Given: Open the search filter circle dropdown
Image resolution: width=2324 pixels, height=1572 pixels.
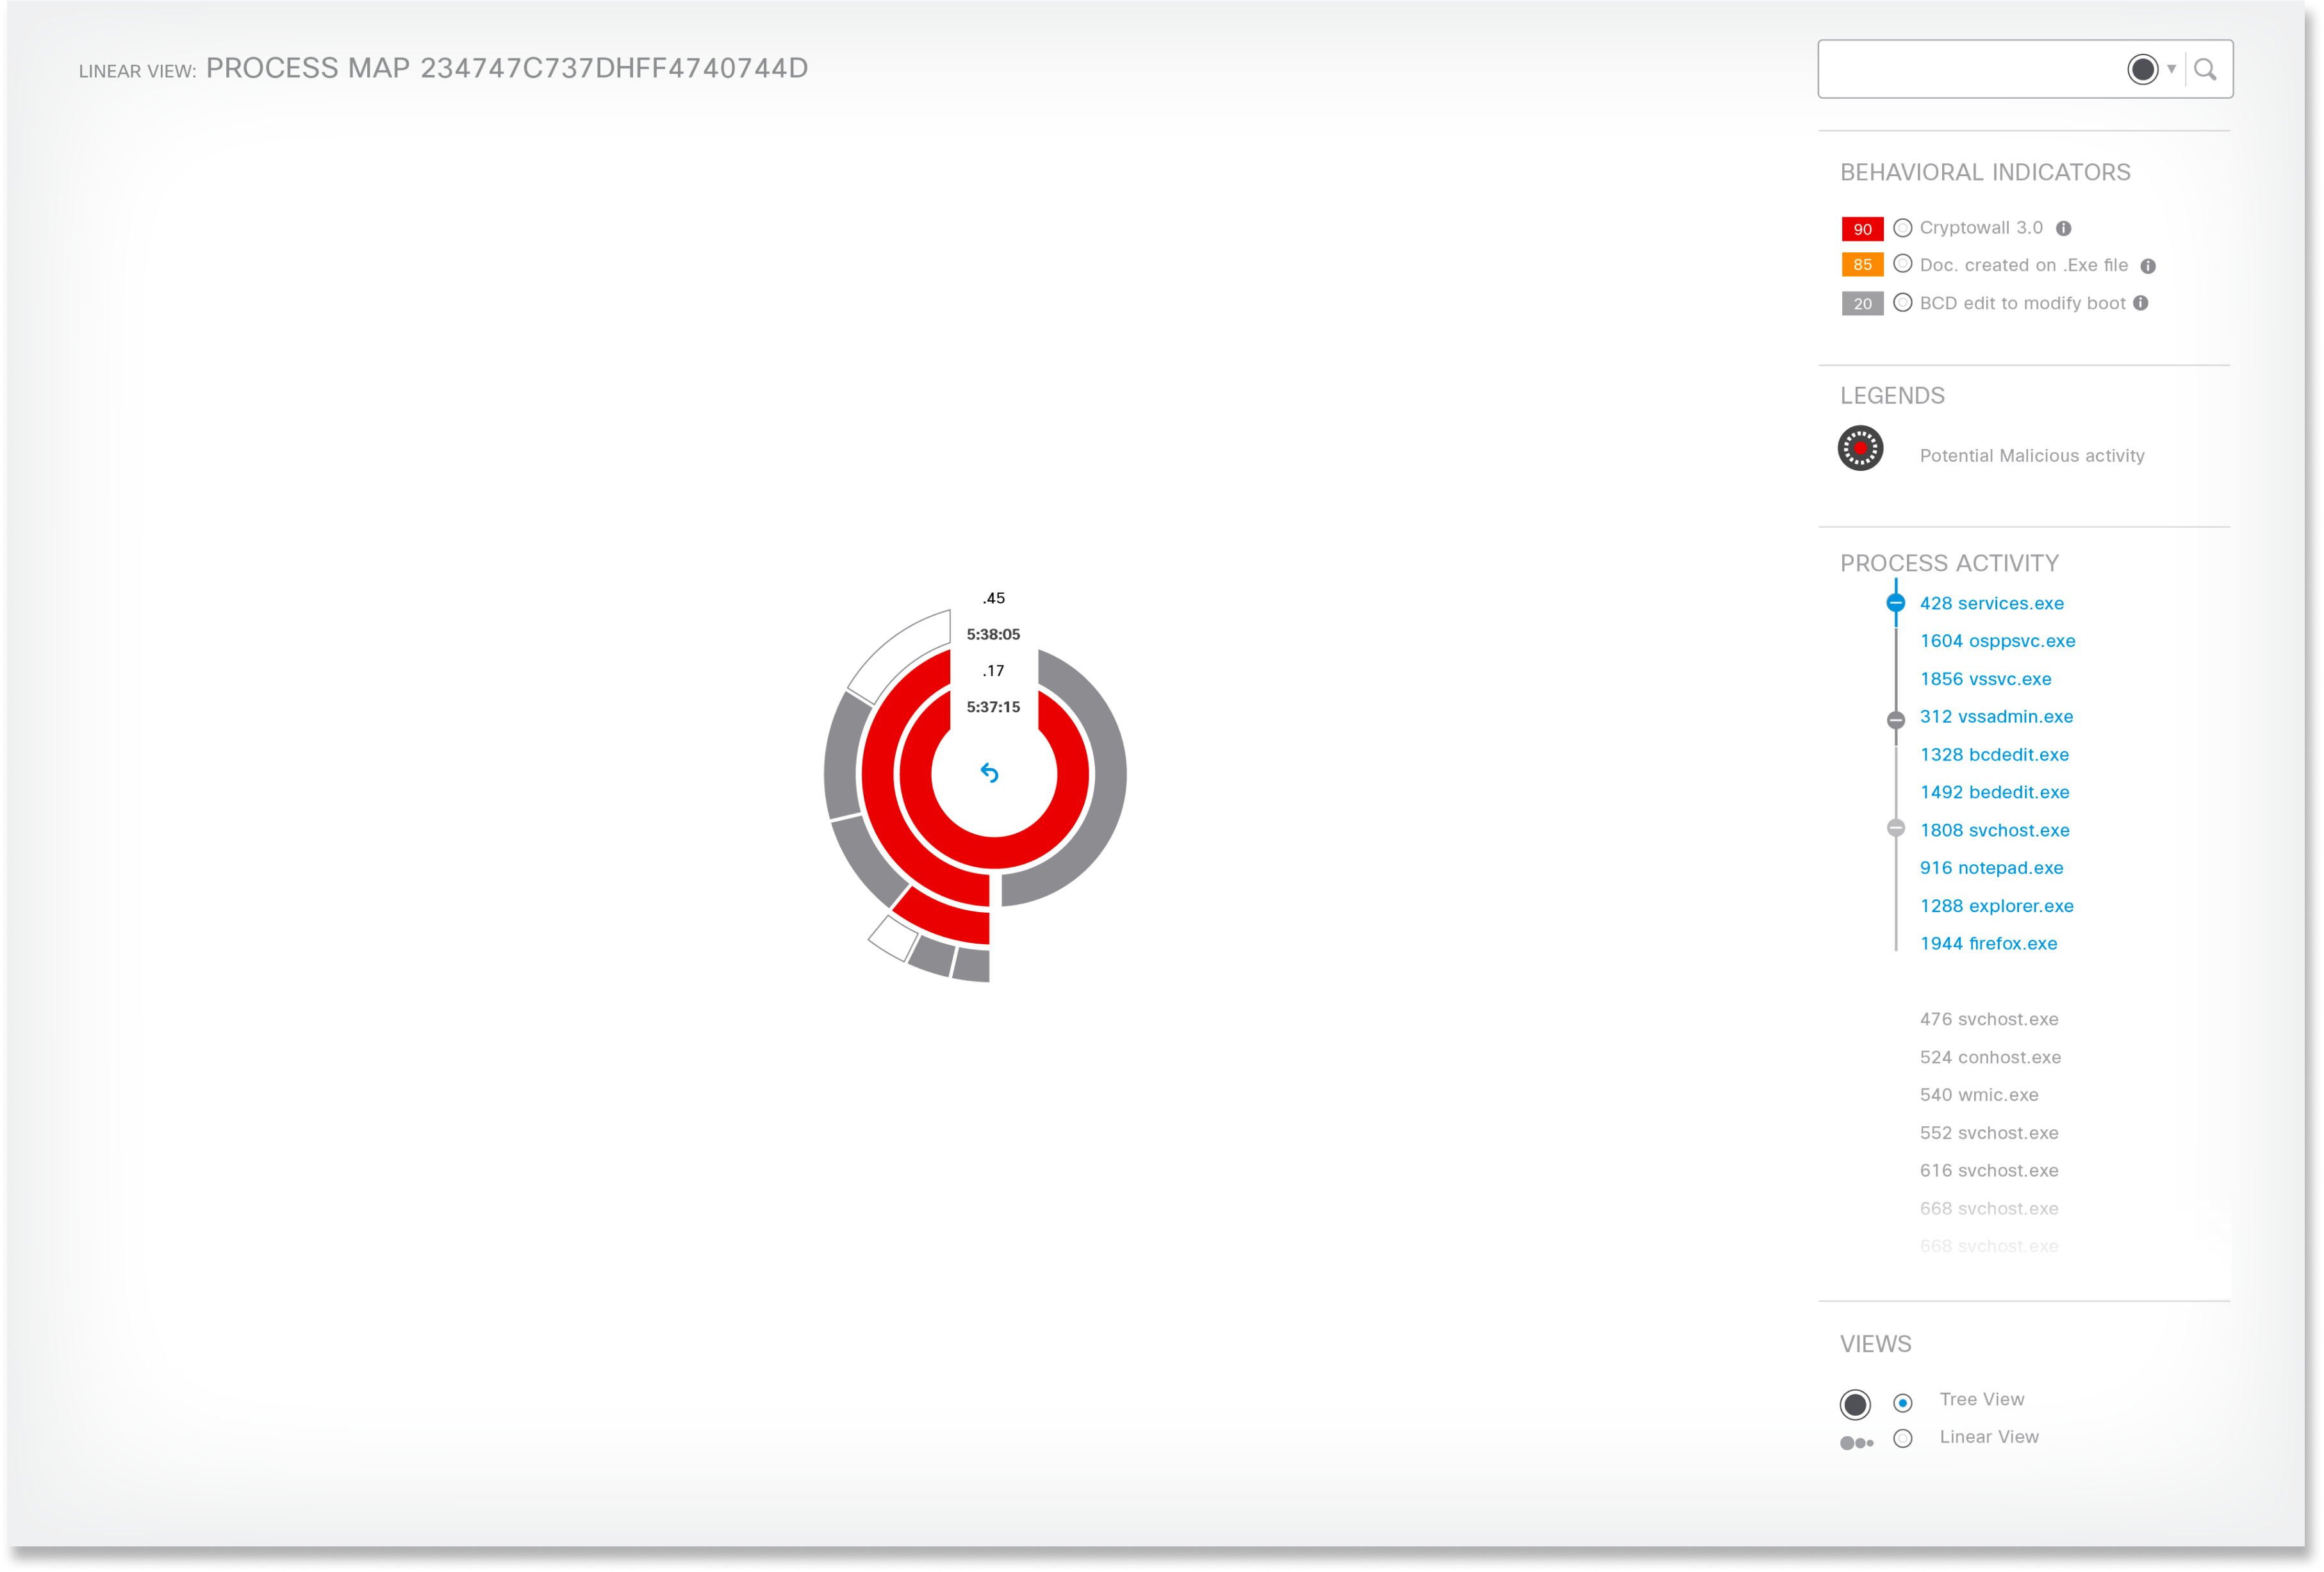Looking at the screenshot, I should point(2152,69).
